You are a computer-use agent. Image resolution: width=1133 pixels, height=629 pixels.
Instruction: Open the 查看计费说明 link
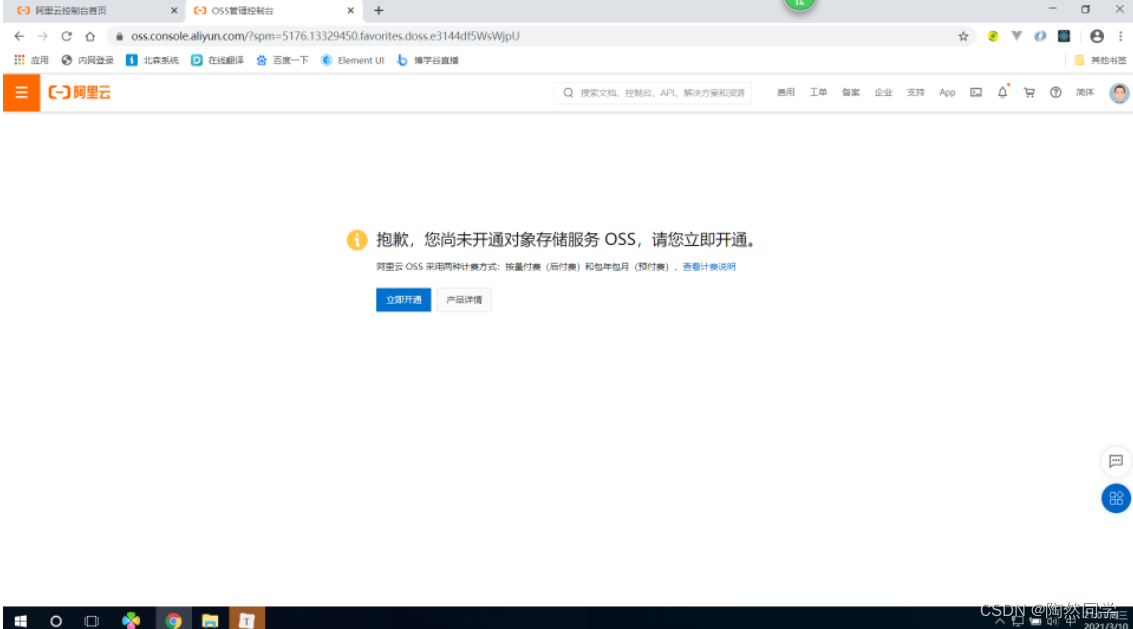click(x=709, y=267)
